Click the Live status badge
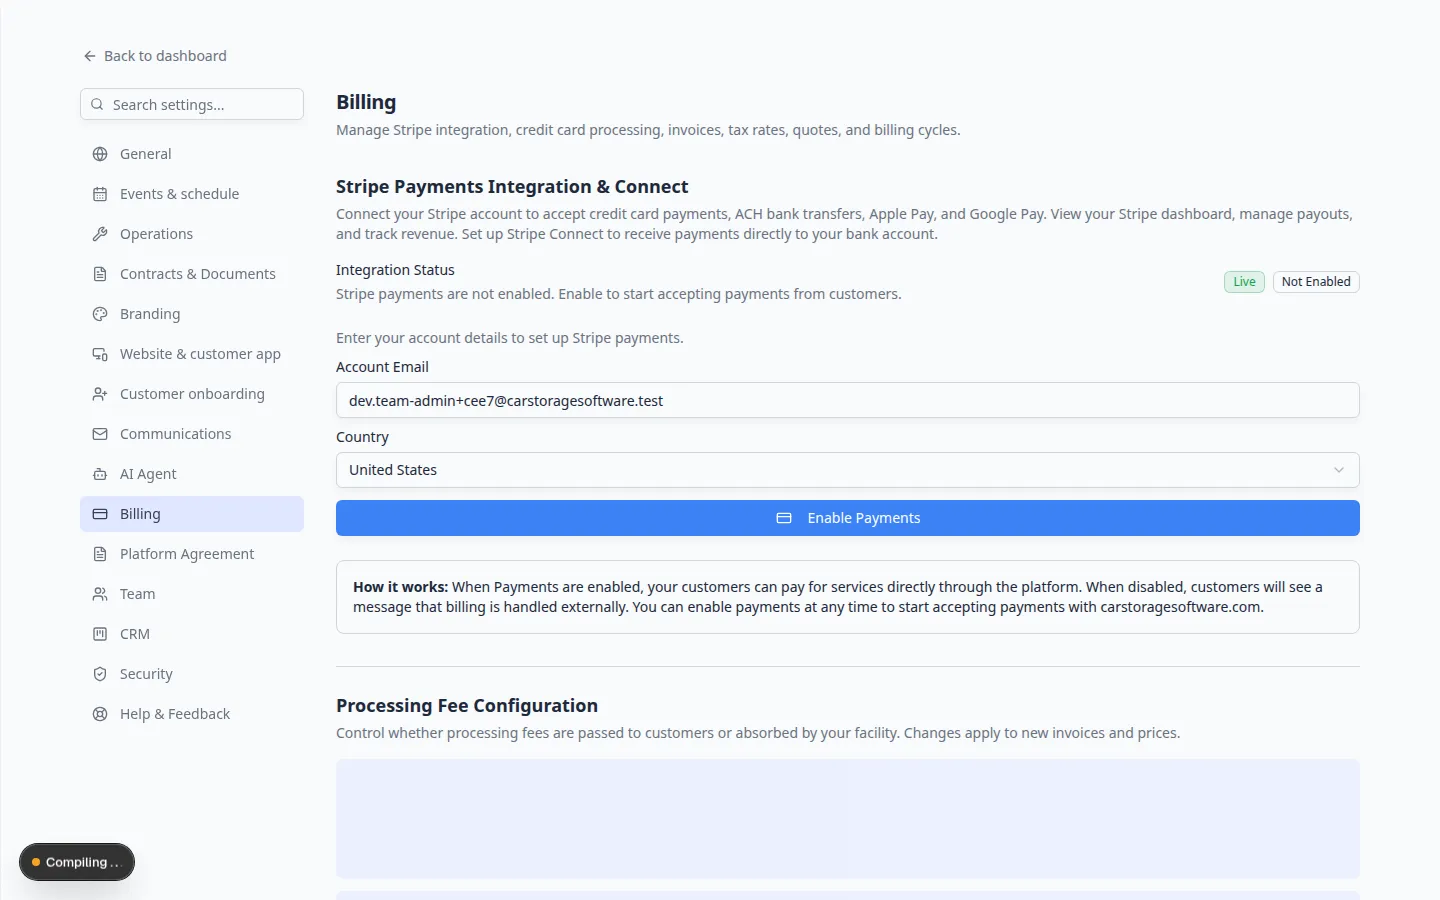 [x=1244, y=282]
